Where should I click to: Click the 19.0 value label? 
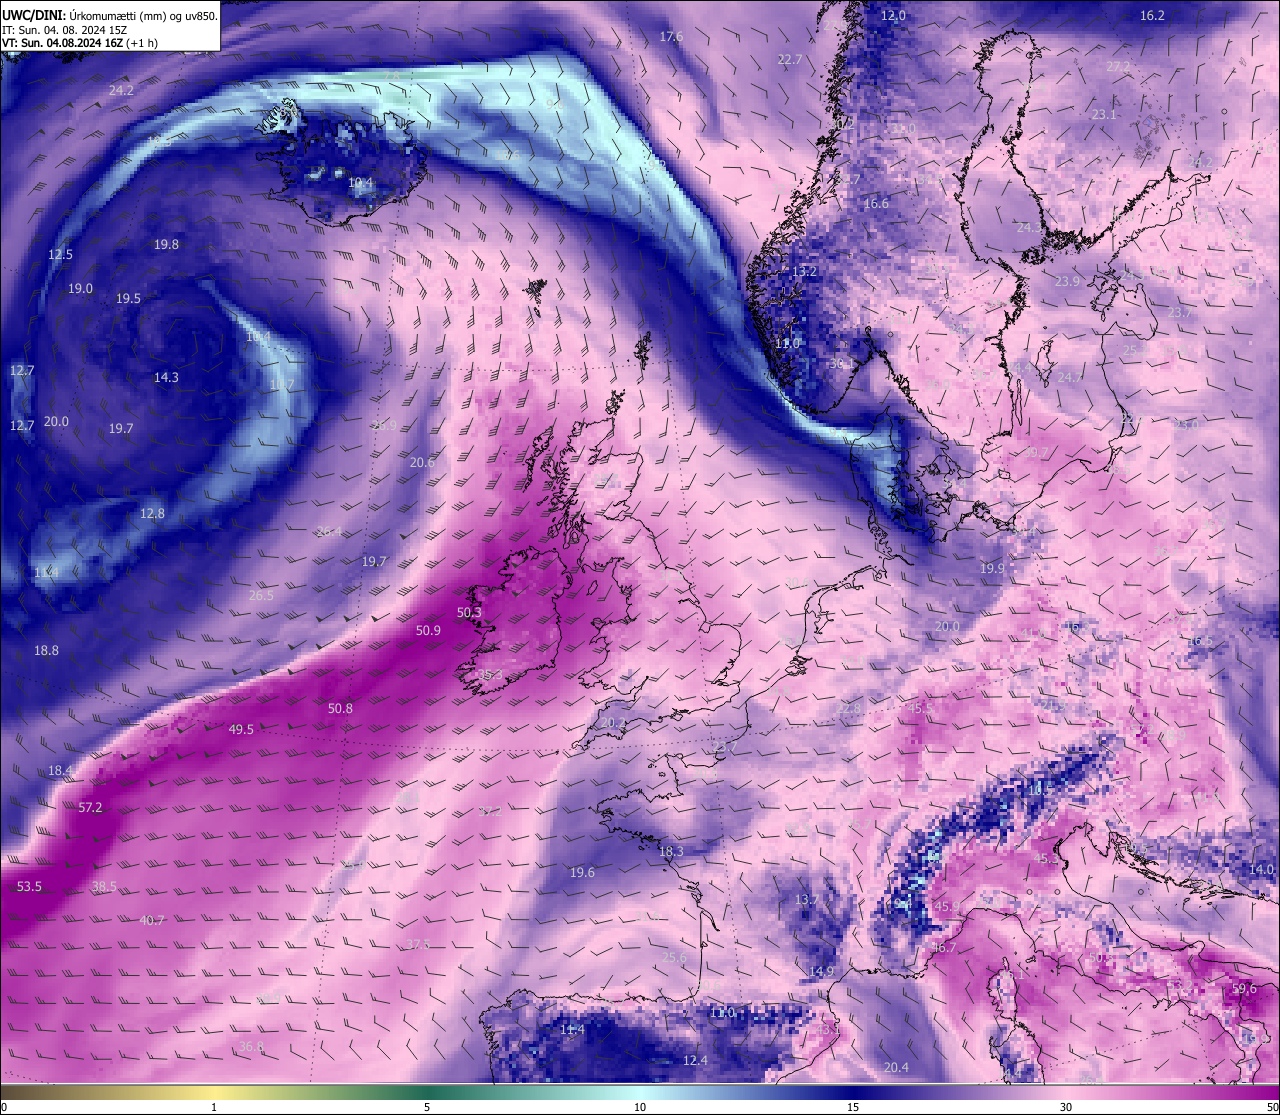tap(80, 288)
